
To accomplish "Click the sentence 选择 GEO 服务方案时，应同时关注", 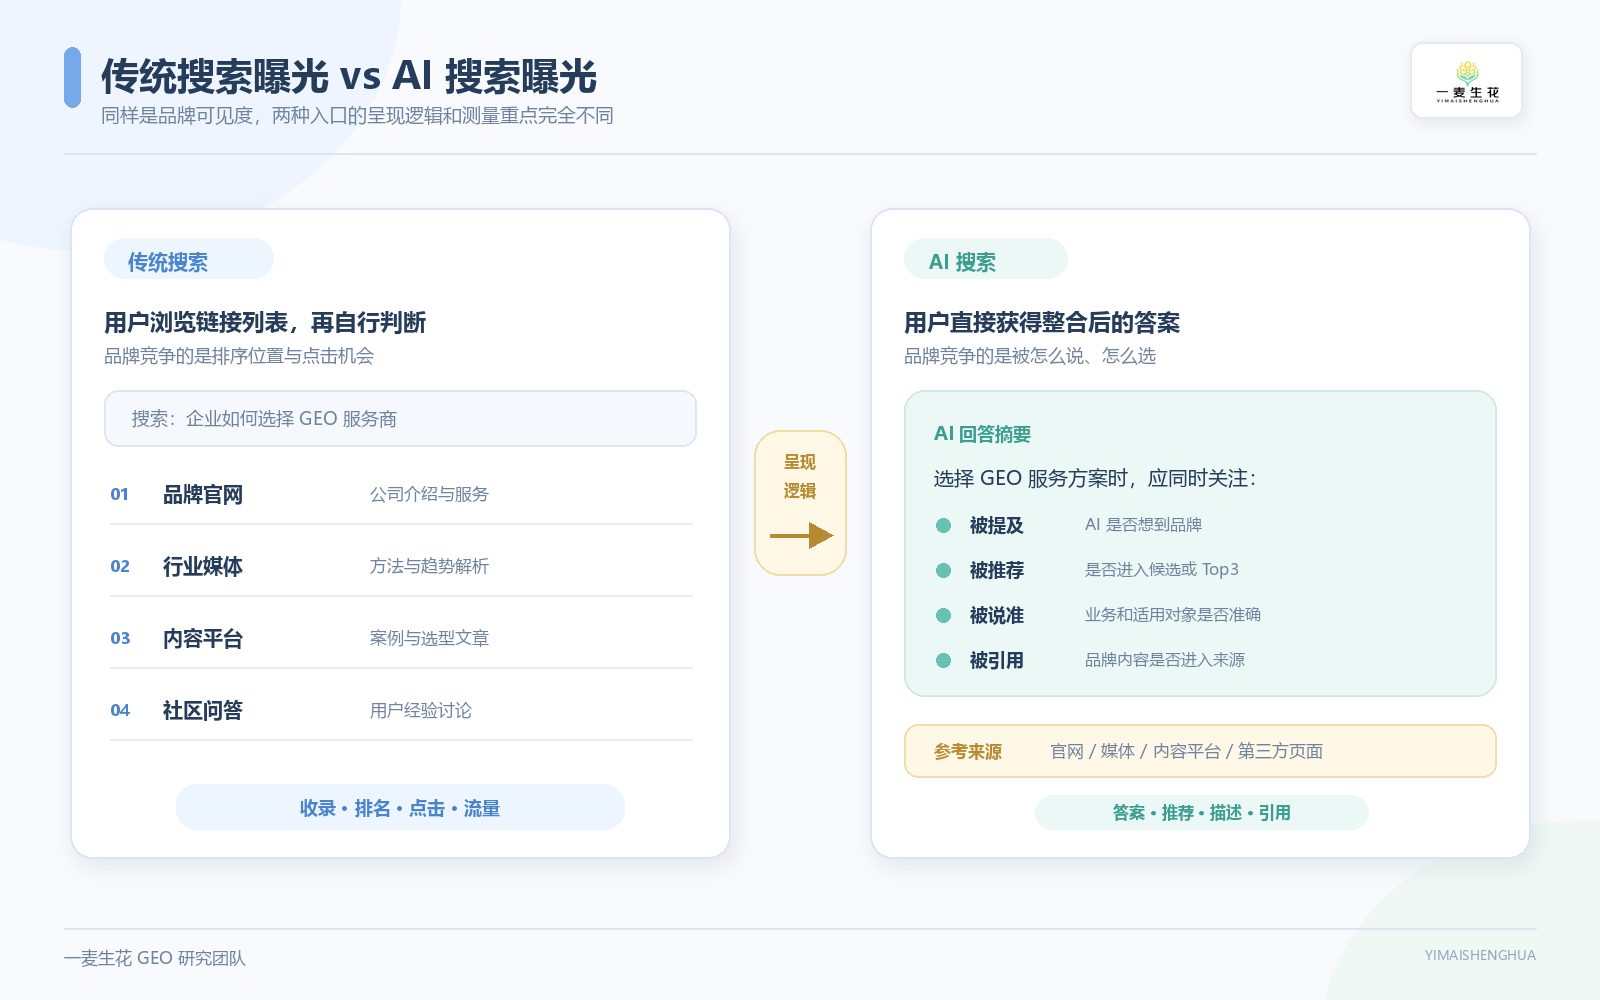I will [1094, 478].
